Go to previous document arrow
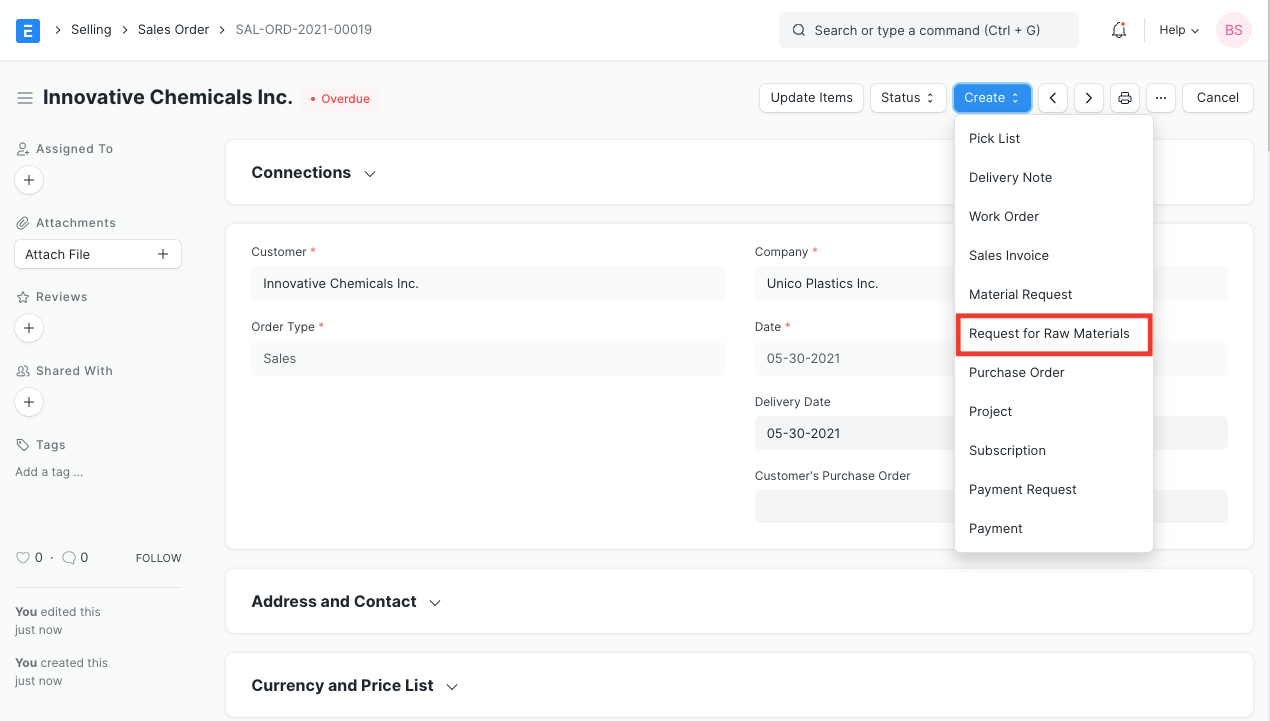The width and height of the screenshot is (1270, 721). click(1053, 98)
